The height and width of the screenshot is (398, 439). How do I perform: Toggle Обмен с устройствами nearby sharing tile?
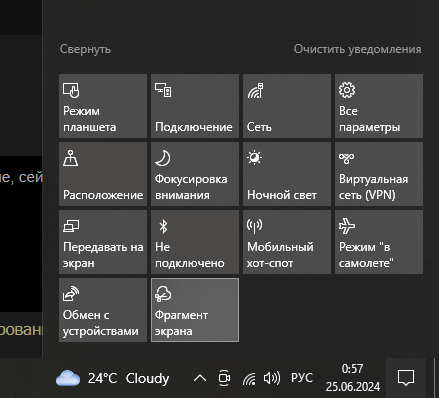coord(103,310)
